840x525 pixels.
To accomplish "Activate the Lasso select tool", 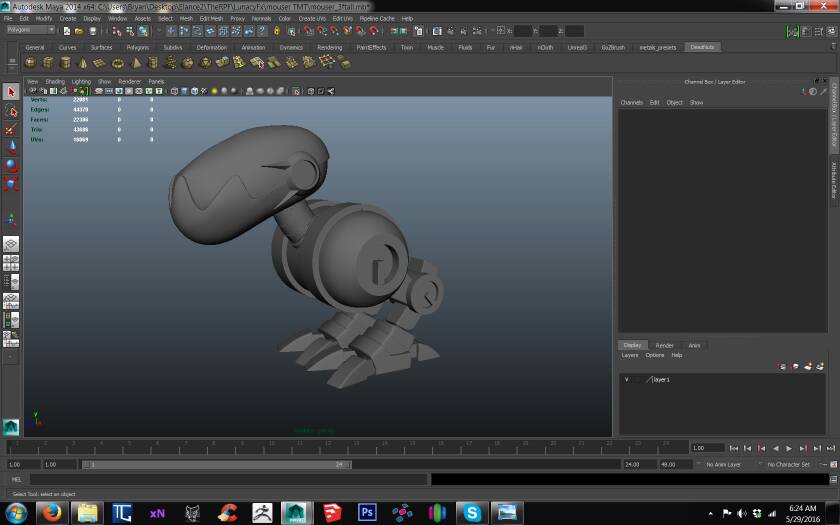I will click(x=11, y=111).
